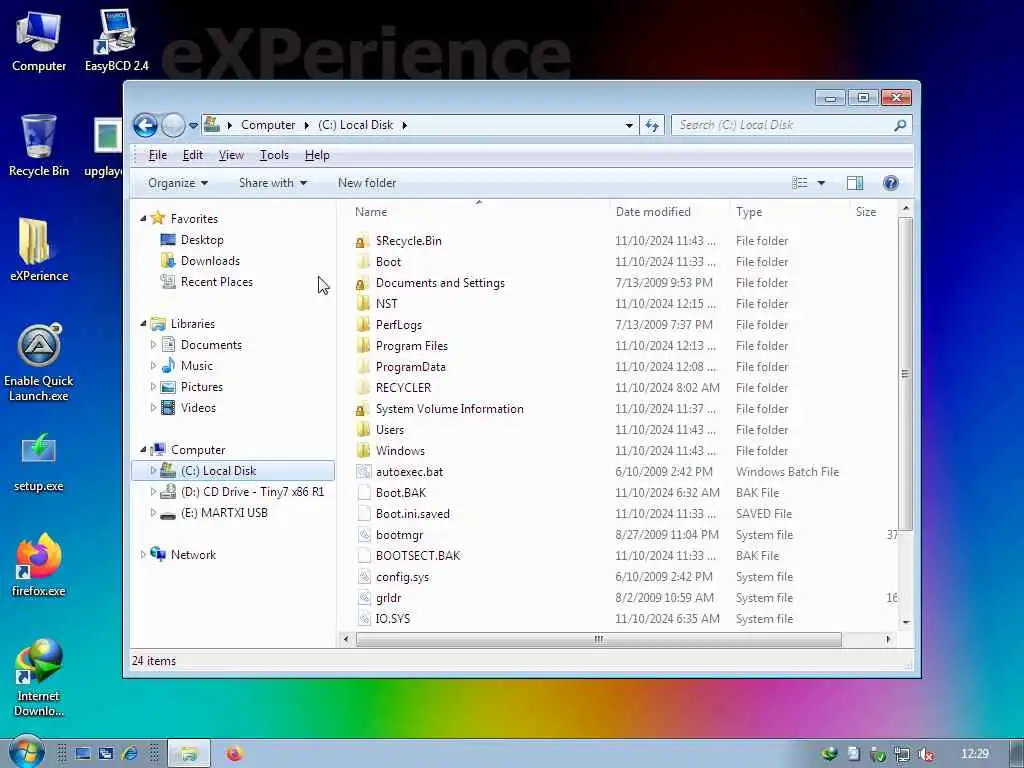Click (C:) Local Disk breadcrumb segment
Screen dimensions: 1024x768
(x=355, y=125)
